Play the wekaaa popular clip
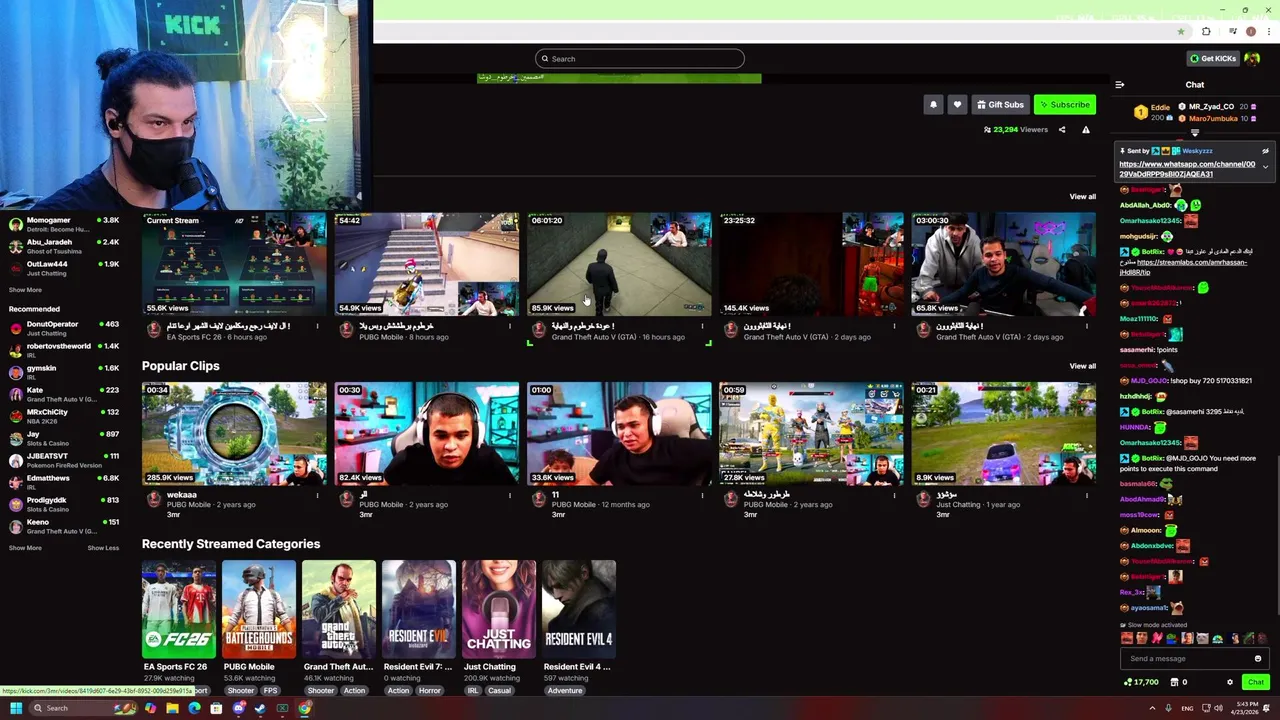The height and width of the screenshot is (720, 1280). pyautogui.click(x=234, y=434)
